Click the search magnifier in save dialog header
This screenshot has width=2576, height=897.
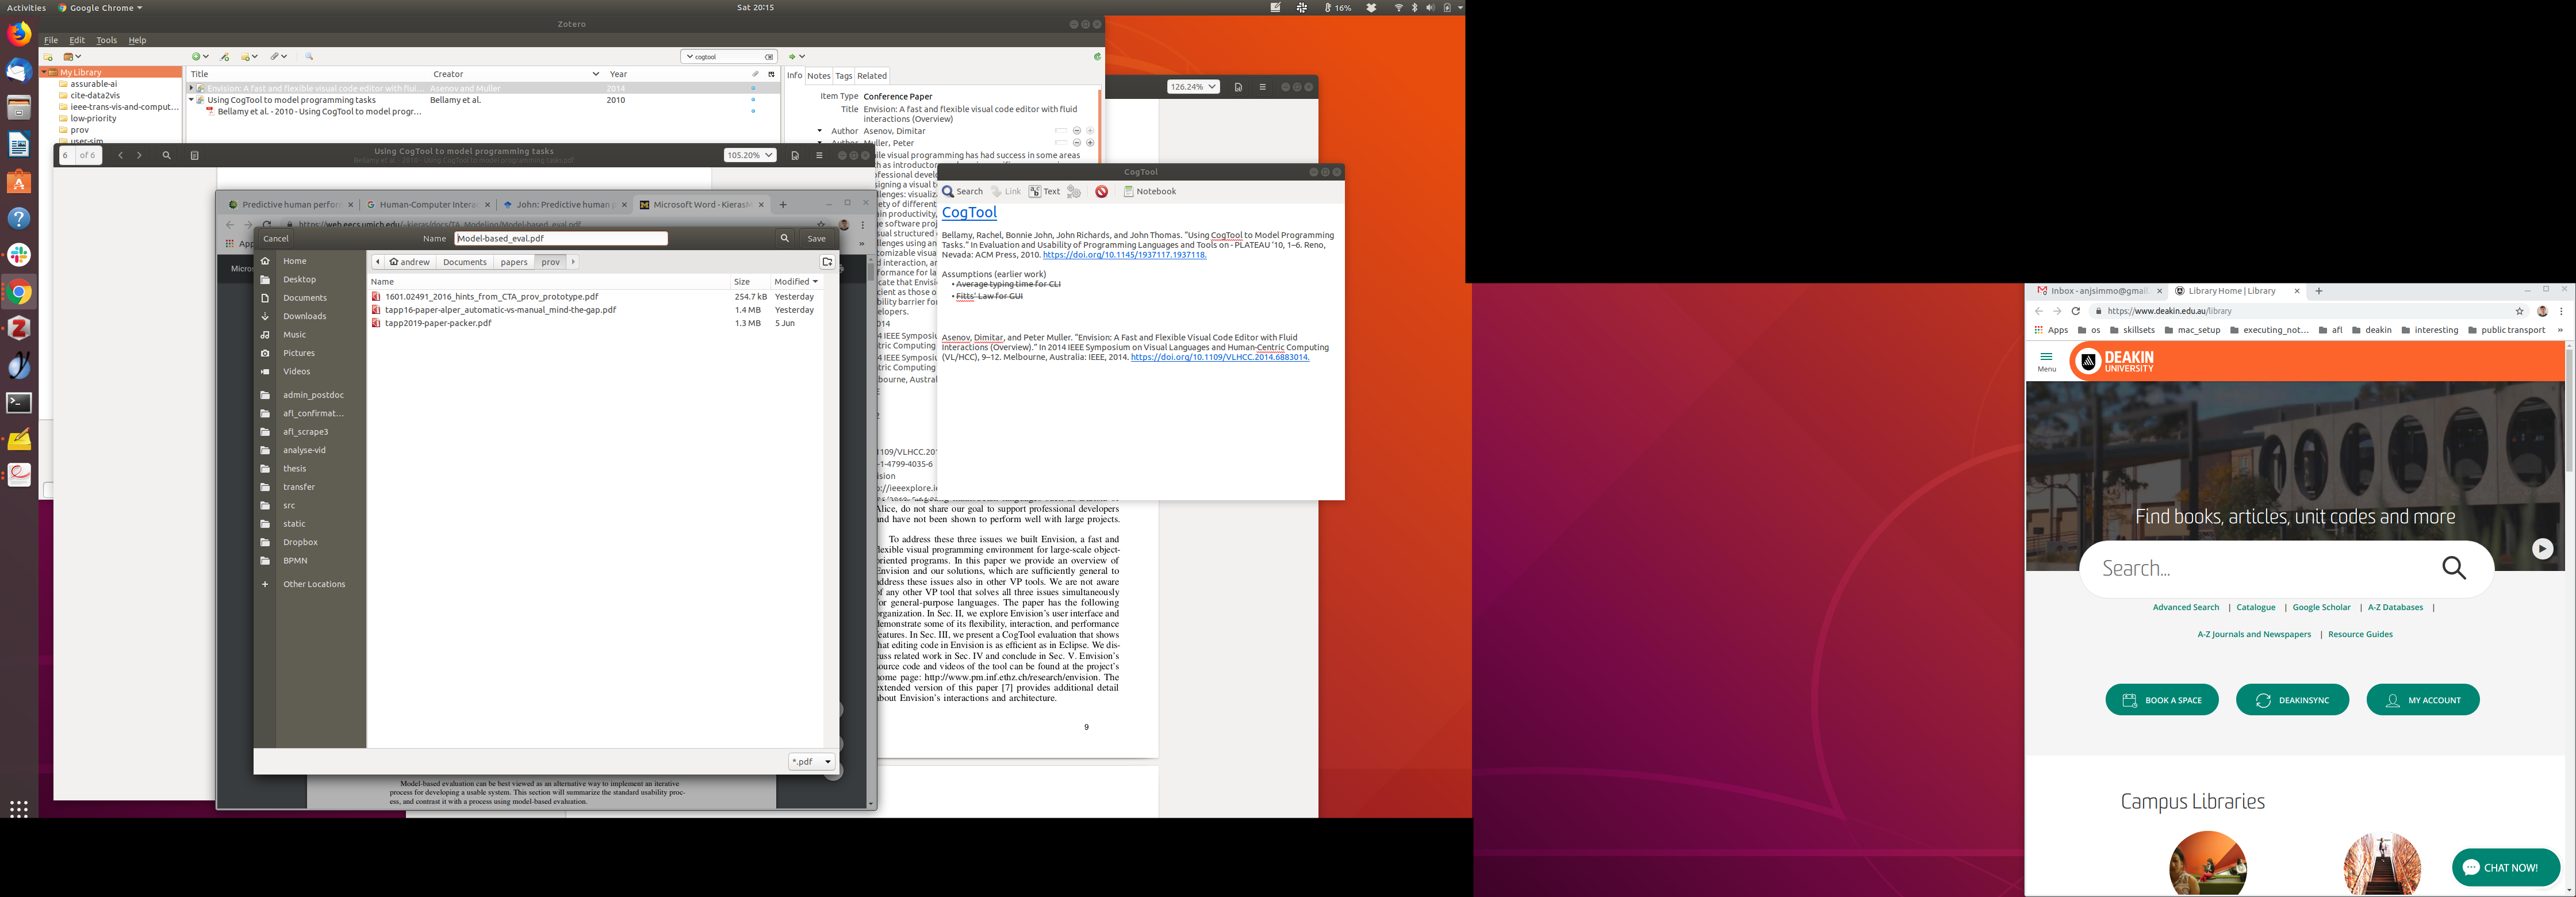[x=784, y=238]
